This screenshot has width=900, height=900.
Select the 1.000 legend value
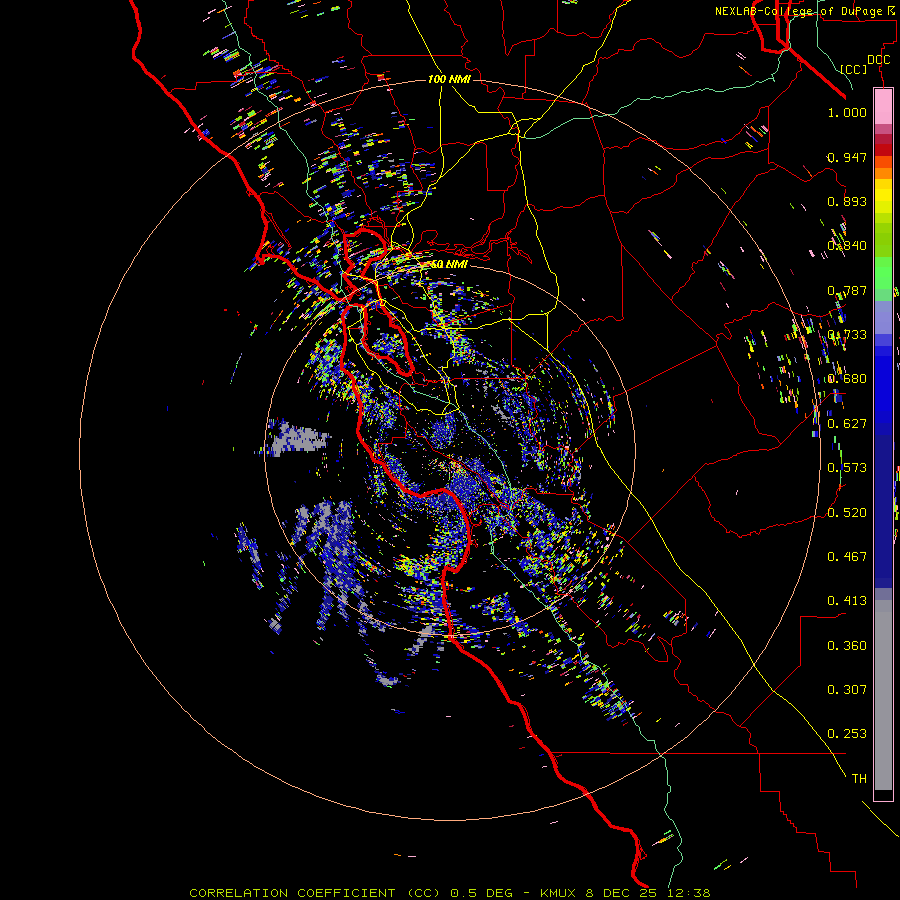[847, 112]
